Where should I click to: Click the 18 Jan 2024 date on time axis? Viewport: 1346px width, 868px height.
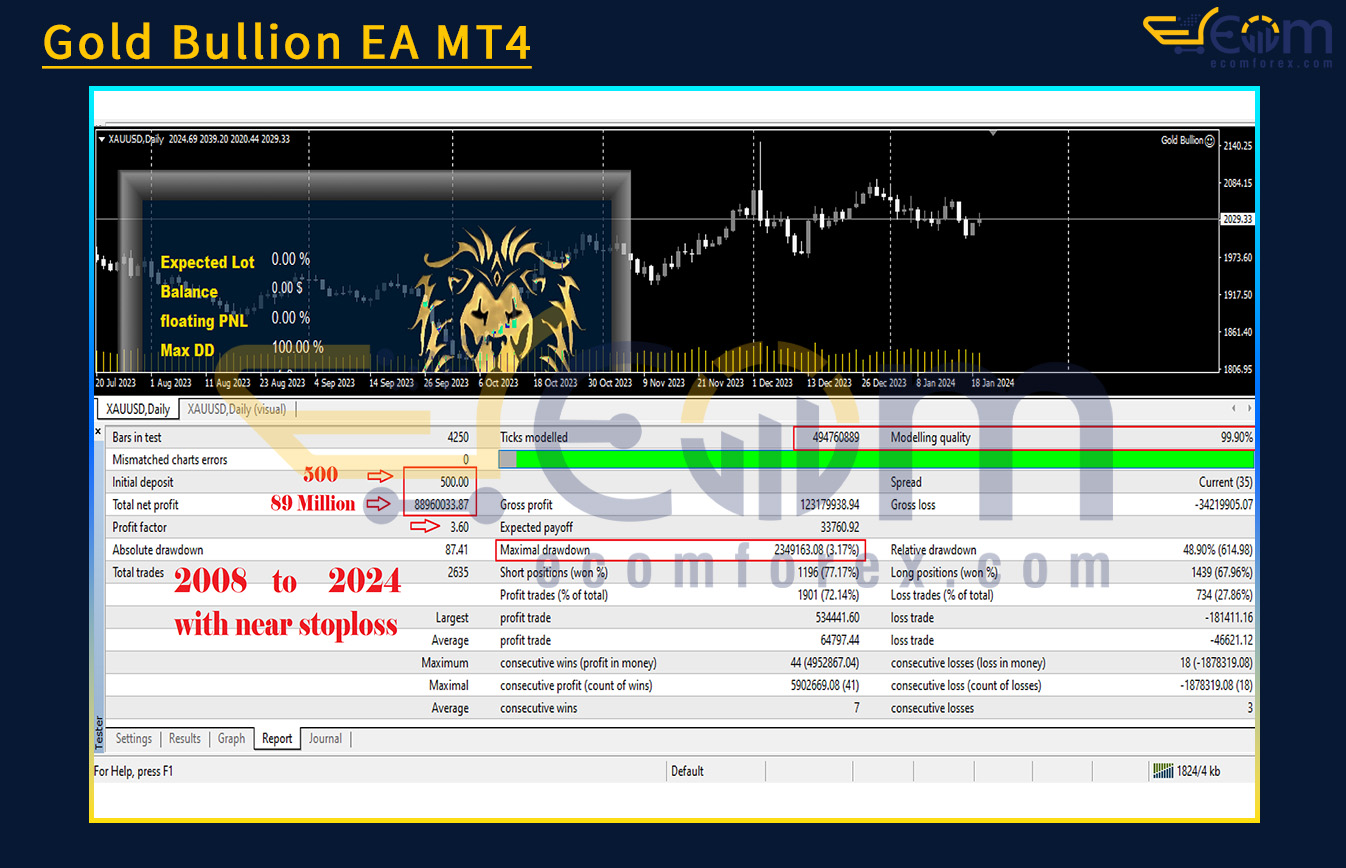coord(993,383)
